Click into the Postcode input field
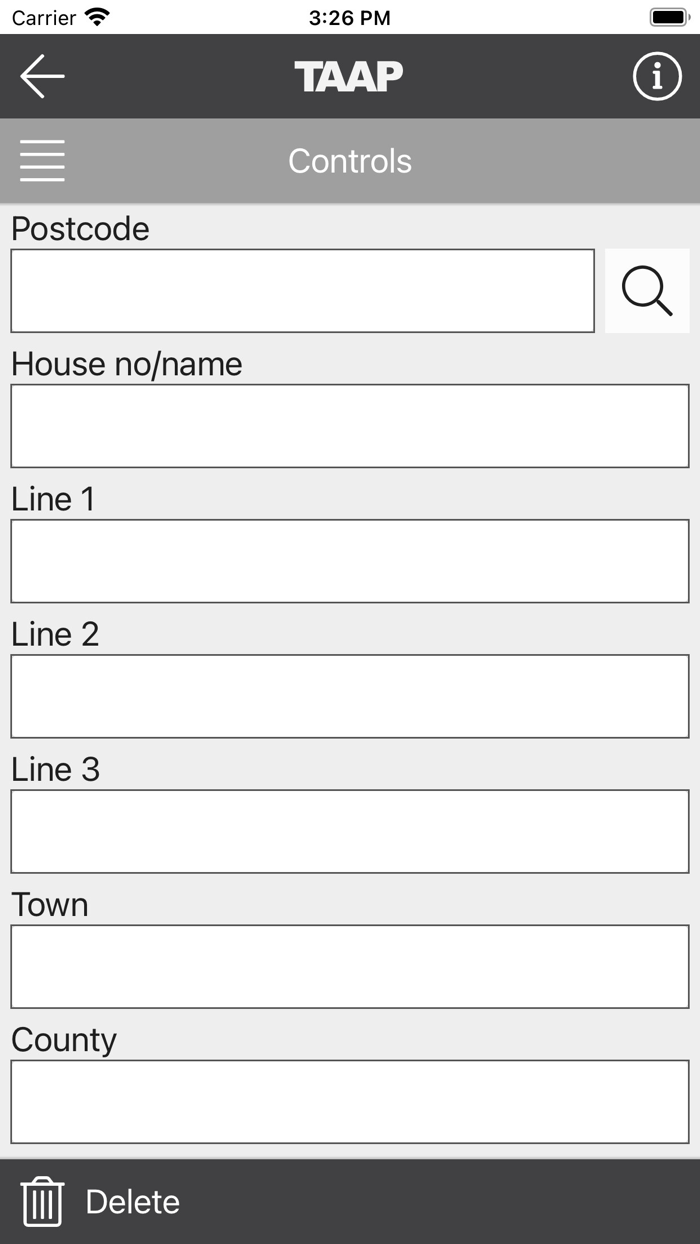 coord(300,290)
